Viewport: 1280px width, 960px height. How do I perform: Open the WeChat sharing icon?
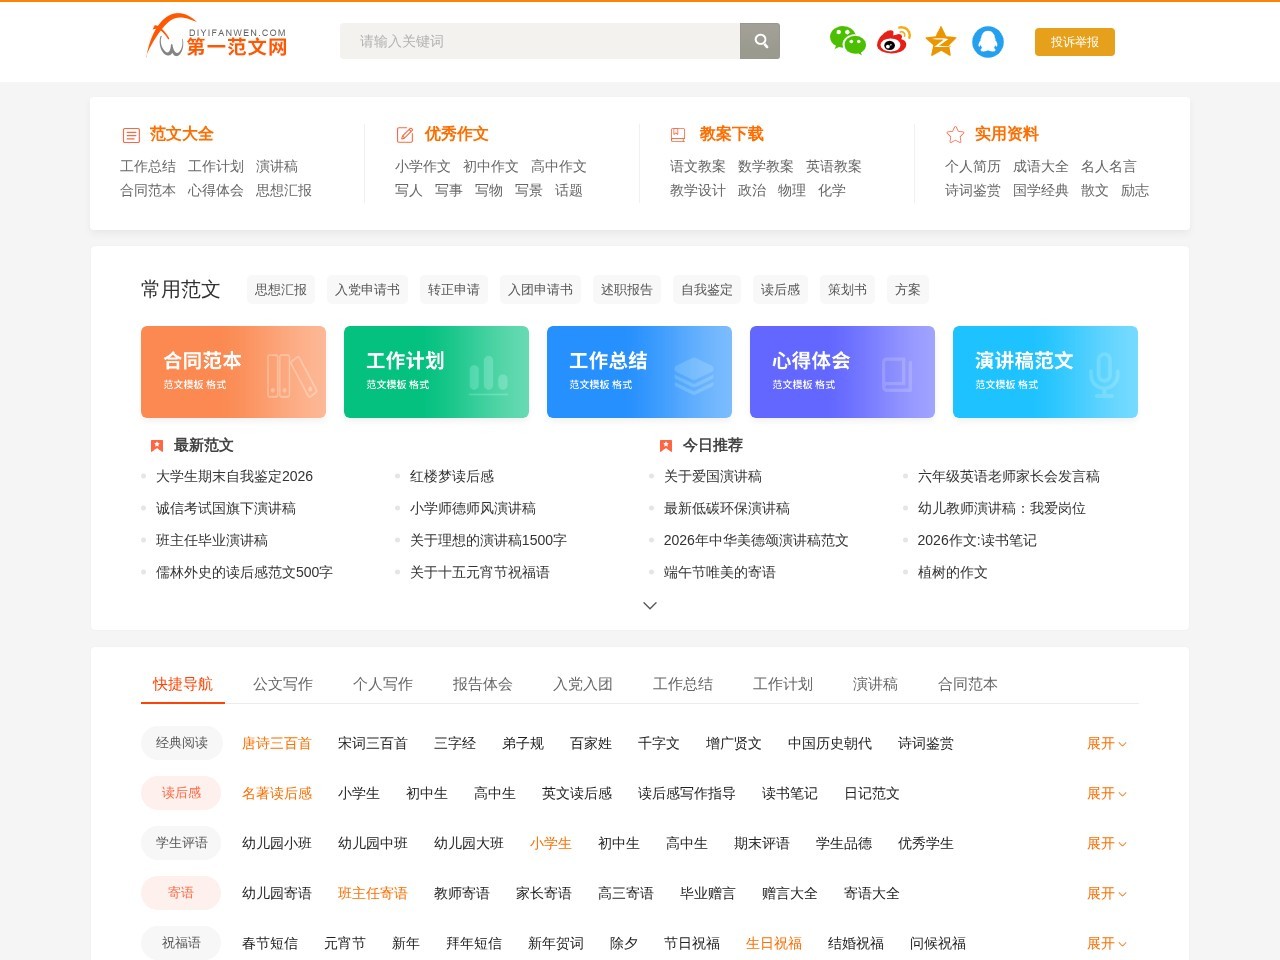[x=847, y=42]
